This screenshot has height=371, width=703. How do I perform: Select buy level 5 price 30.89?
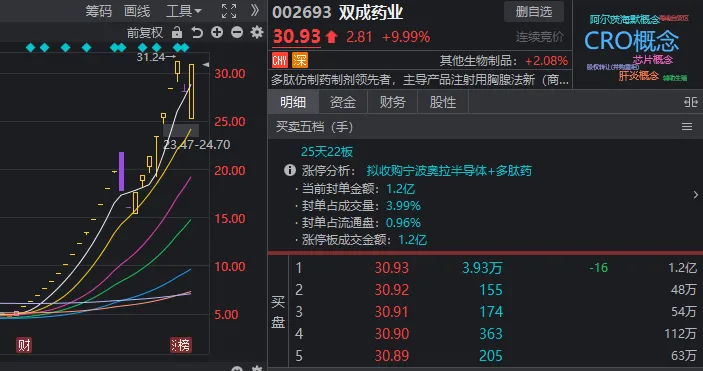(392, 356)
